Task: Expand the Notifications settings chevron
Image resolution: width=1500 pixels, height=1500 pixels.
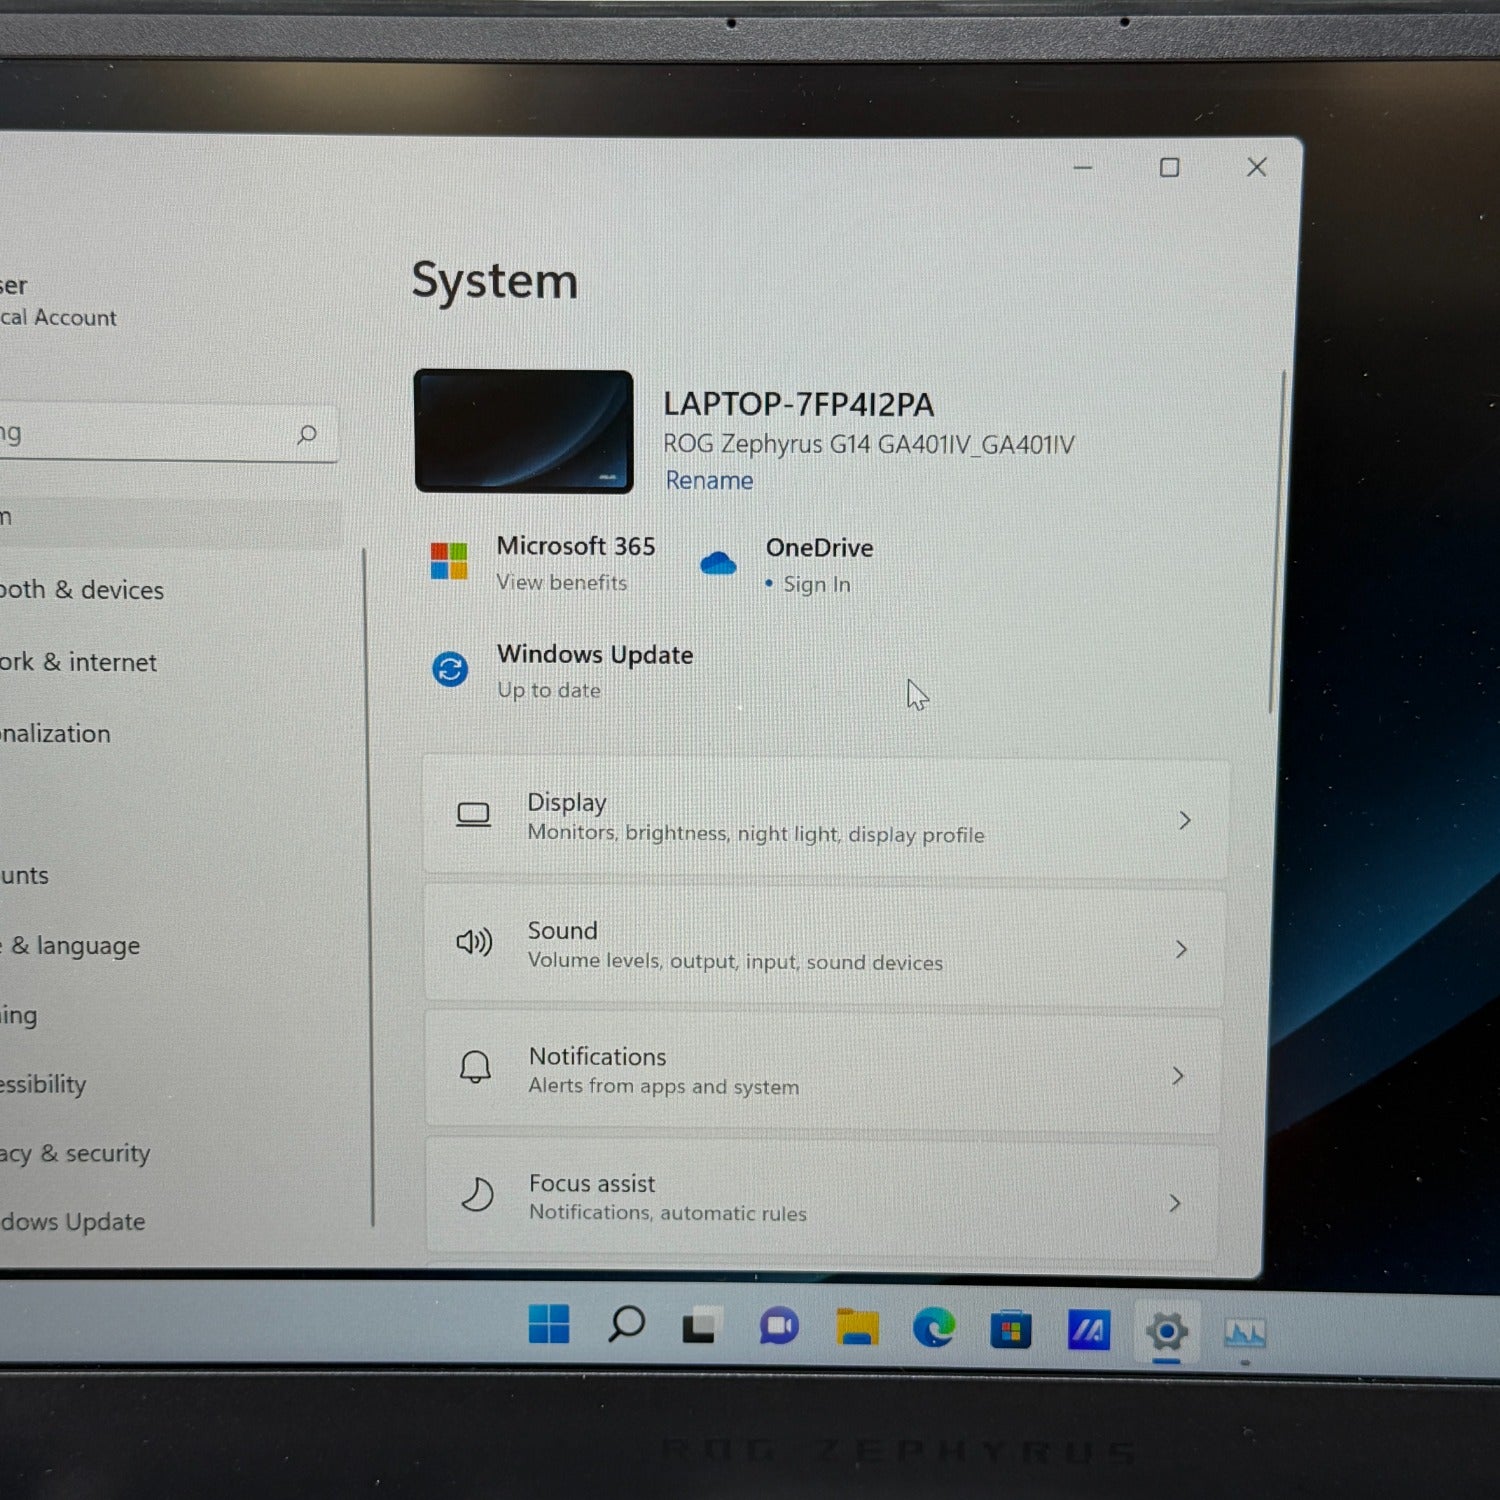Action: click(1178, 1076)
